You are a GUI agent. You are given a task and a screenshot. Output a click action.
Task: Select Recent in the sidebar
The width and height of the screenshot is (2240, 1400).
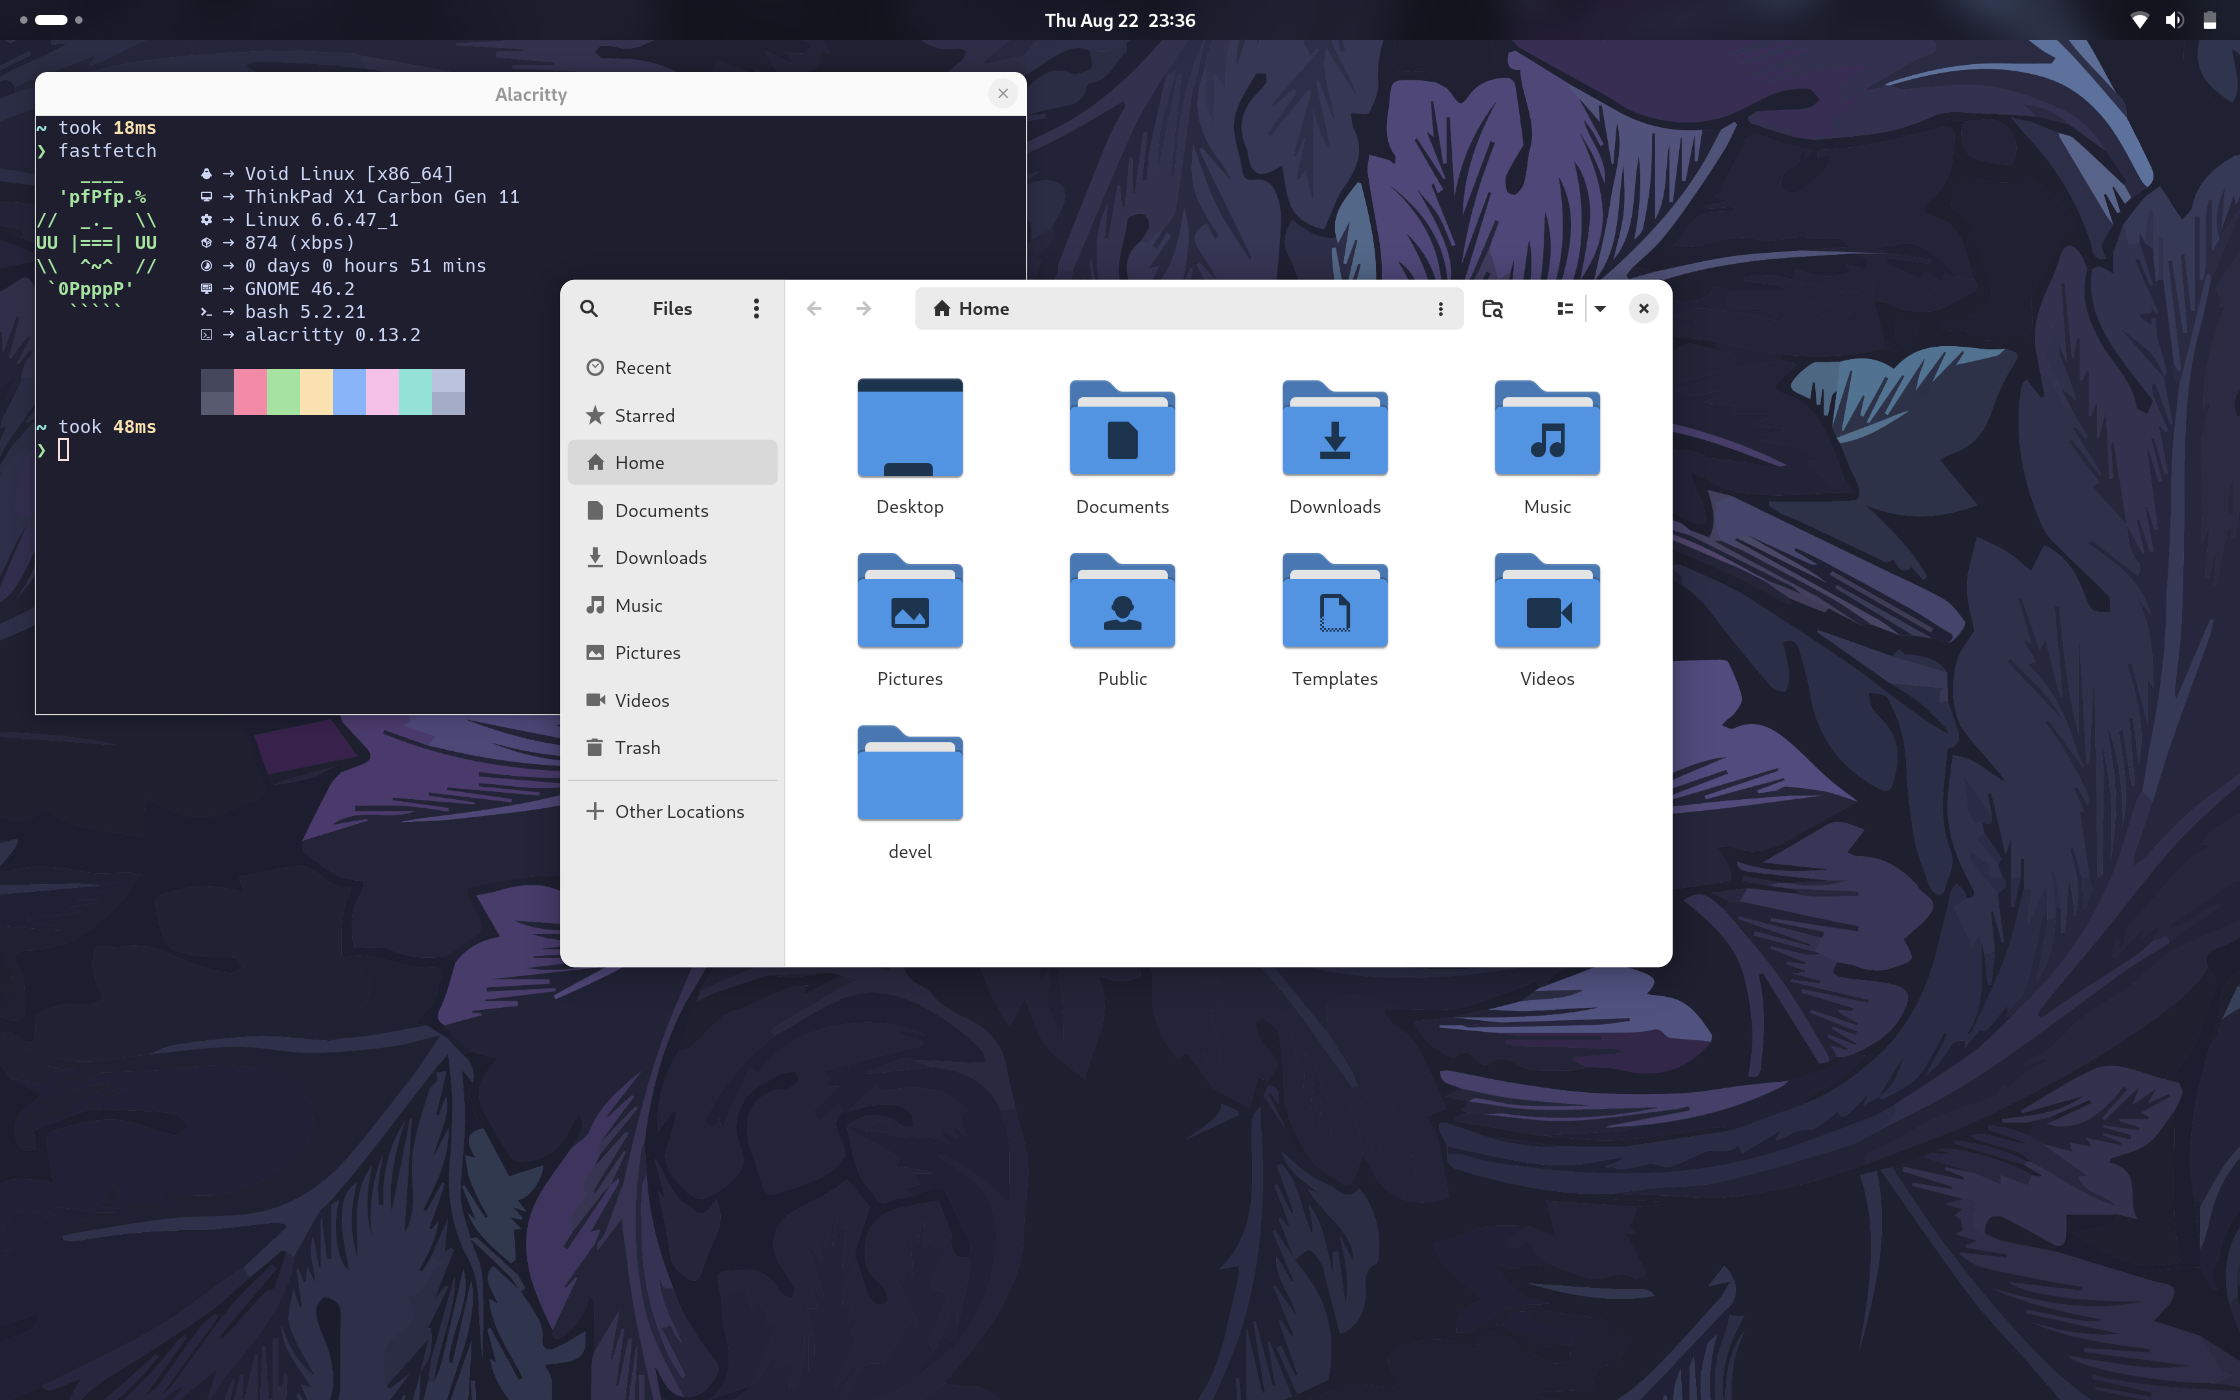coord(673,368)
